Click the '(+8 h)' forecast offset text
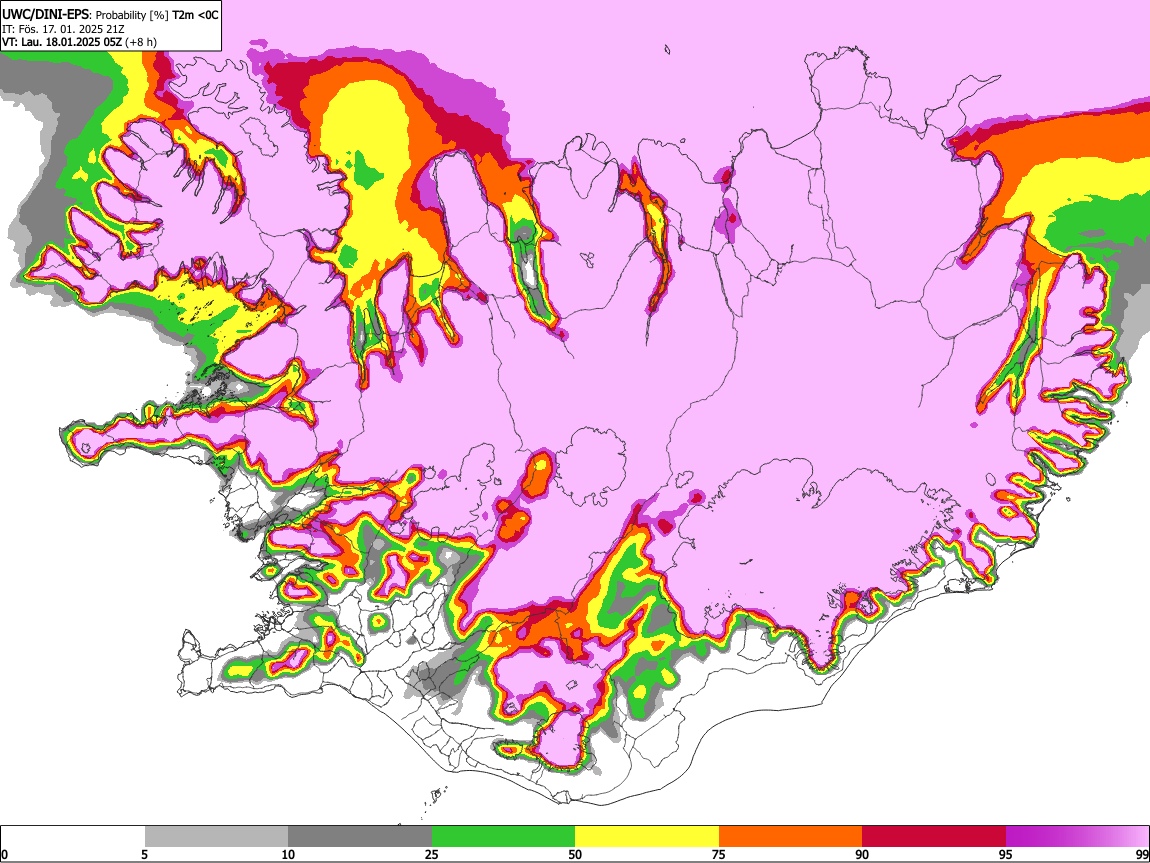The height and width of the screenshot is (863, 1150). [141, 43]
